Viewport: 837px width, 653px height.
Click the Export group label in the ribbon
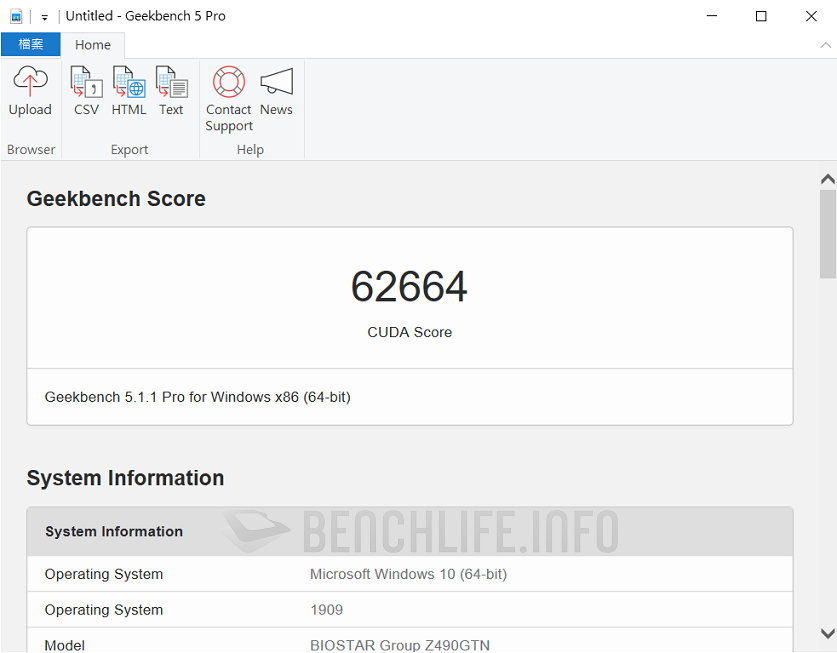point(129,149)
